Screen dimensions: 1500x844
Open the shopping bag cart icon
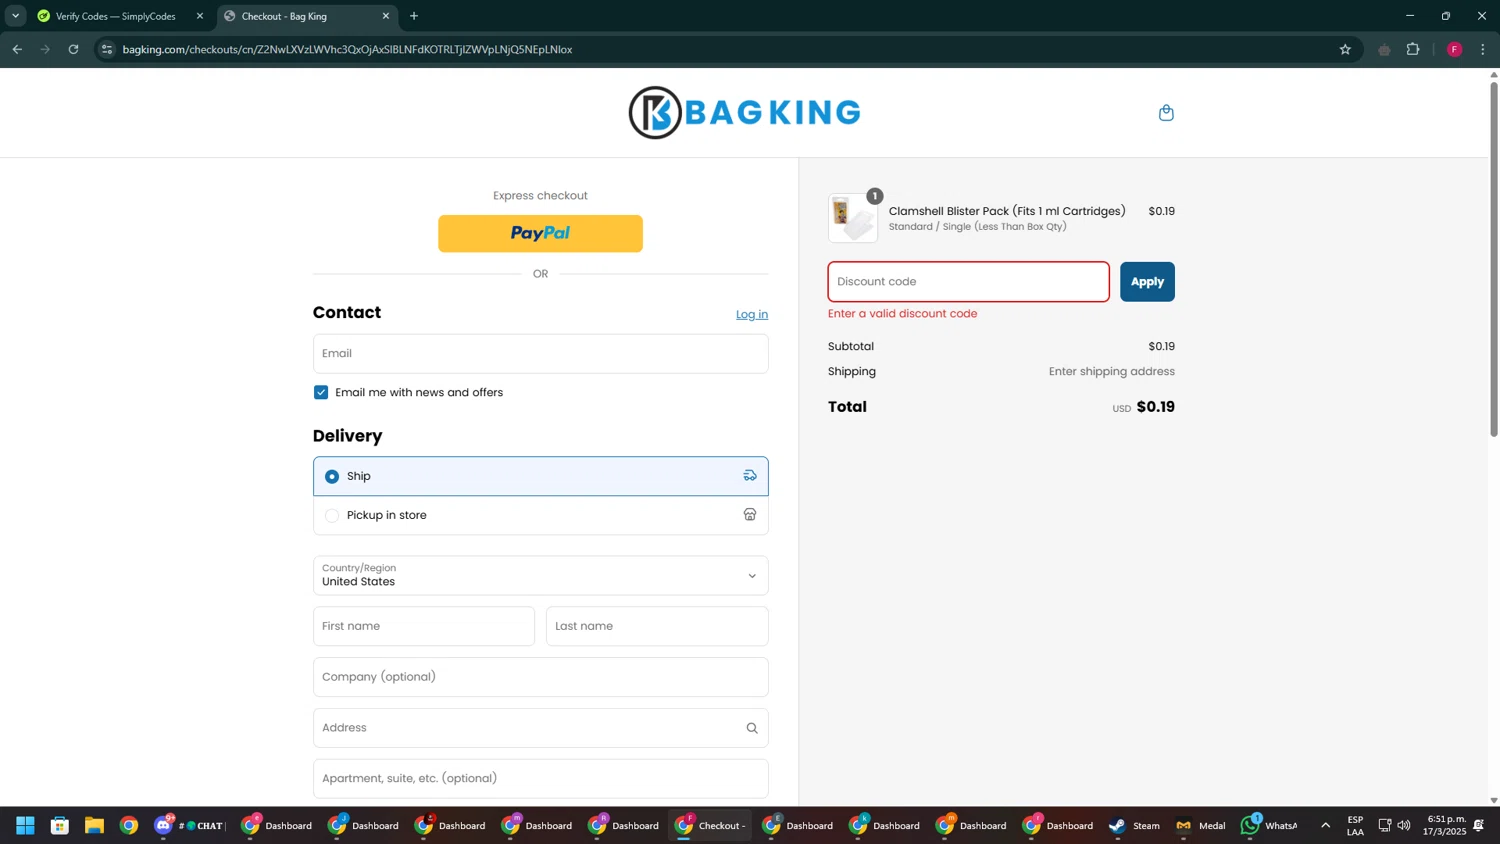click(1166, 113)
